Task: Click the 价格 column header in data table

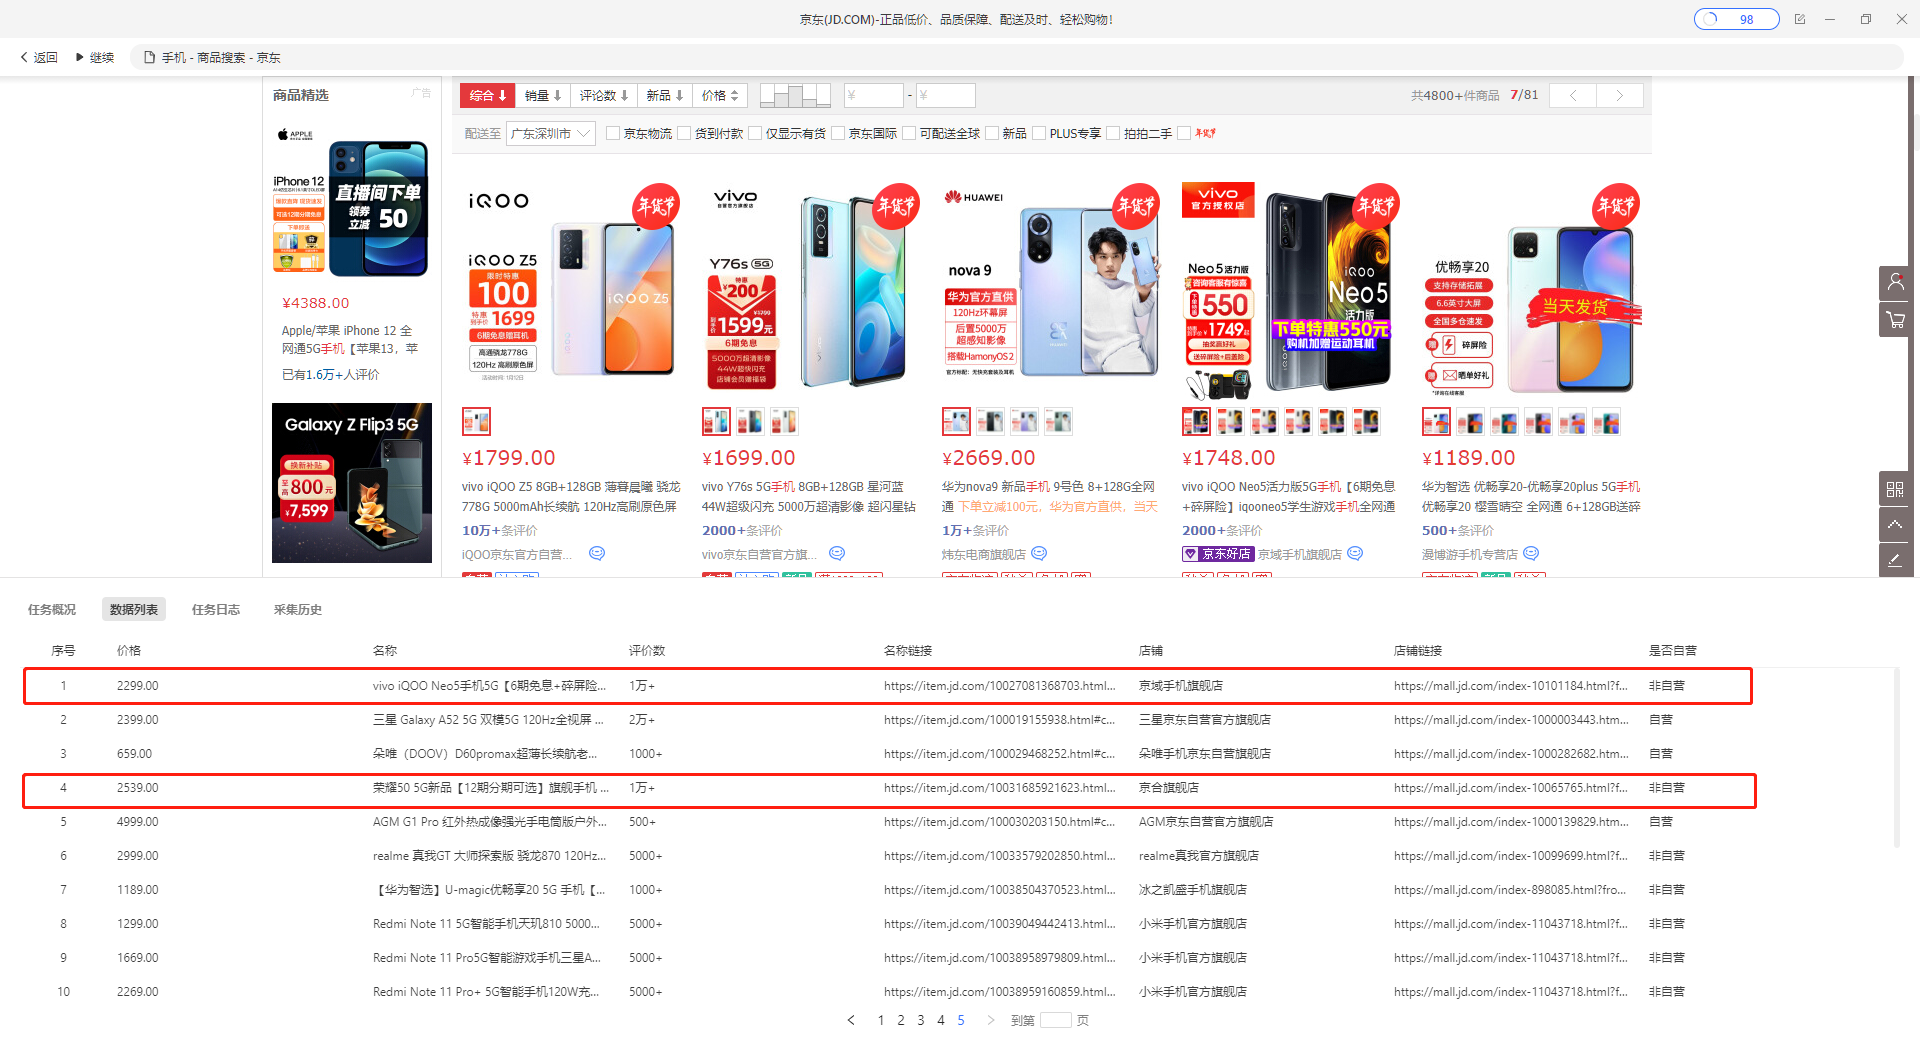Action: click(x=129, y=650)
